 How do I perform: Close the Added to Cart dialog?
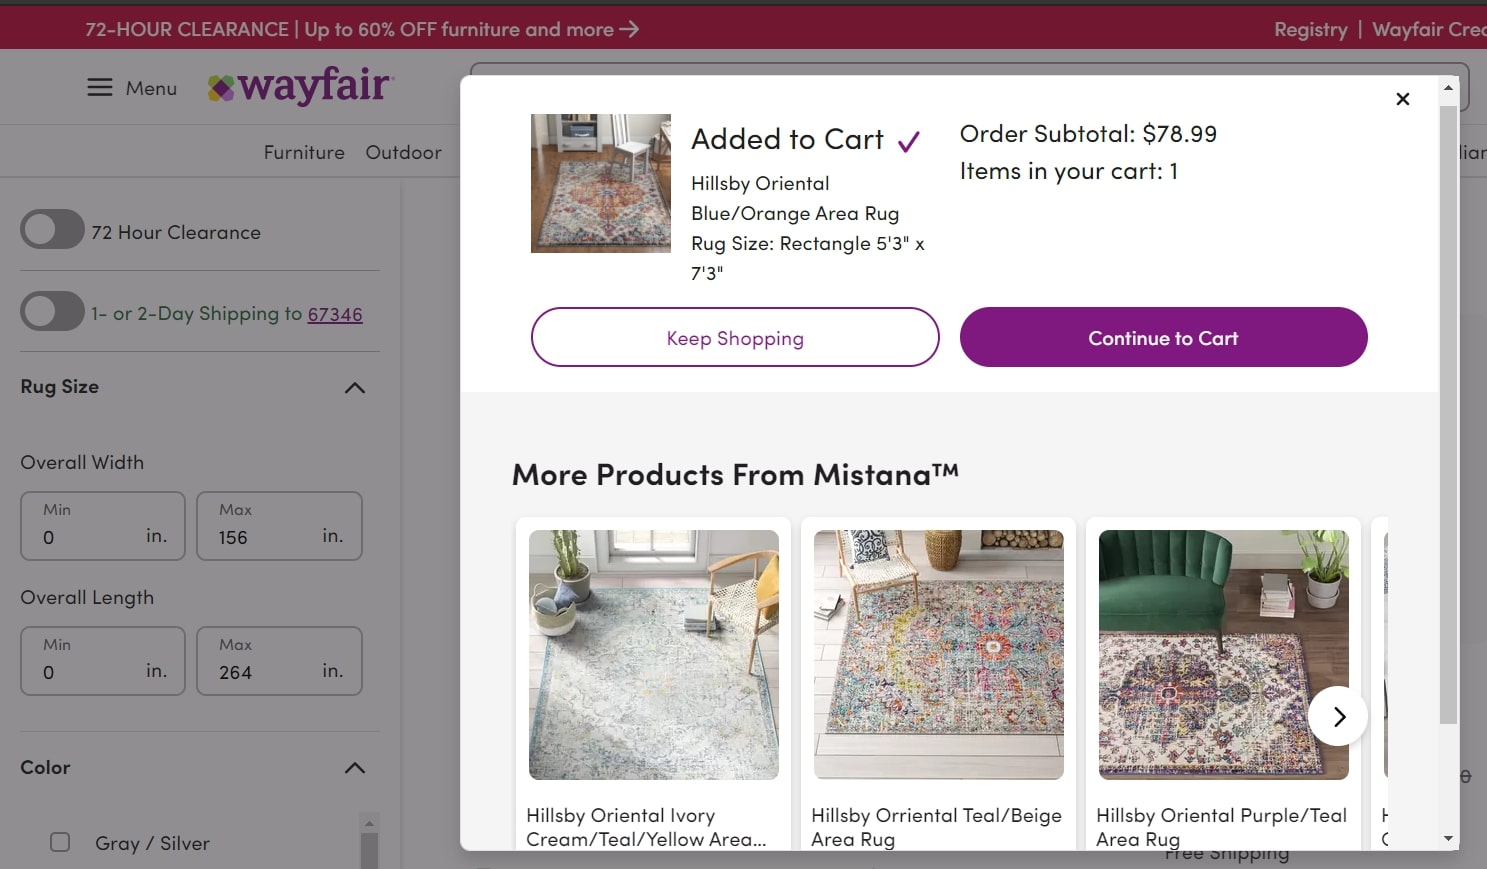point(1402,99)
